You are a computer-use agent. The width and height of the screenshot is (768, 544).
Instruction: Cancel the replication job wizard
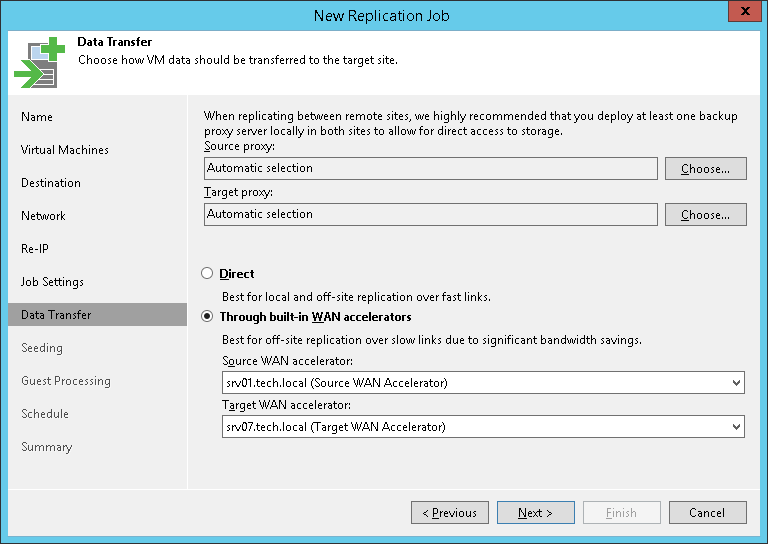[707, 513]
